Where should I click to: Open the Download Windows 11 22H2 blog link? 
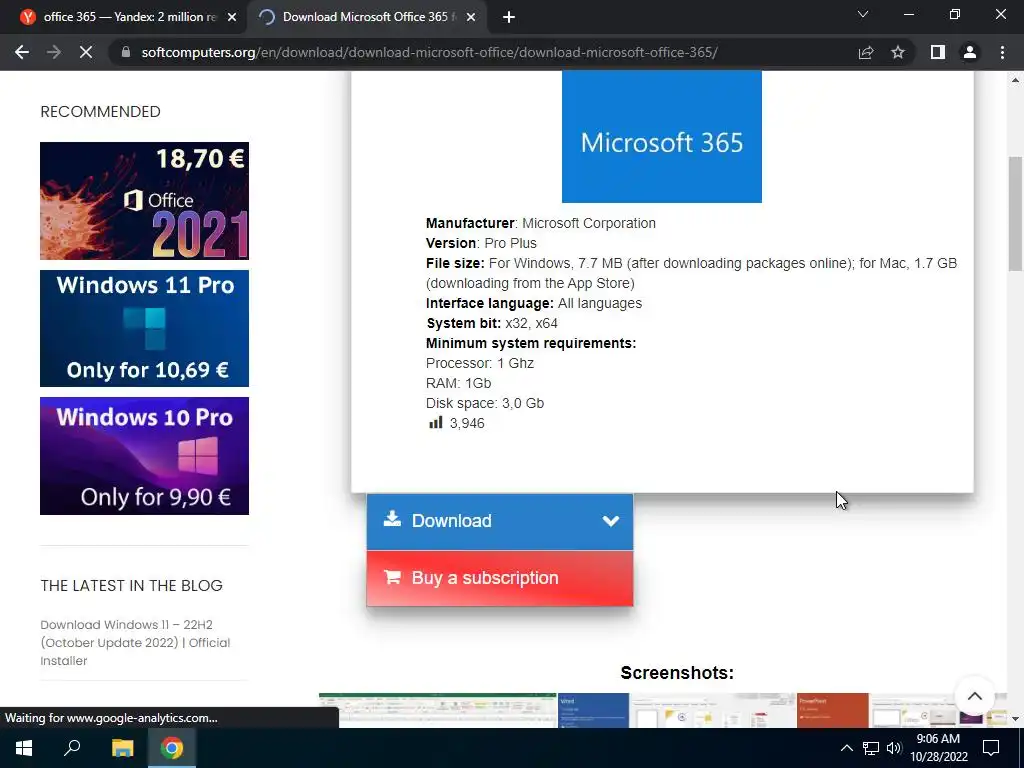click(135, 643)
